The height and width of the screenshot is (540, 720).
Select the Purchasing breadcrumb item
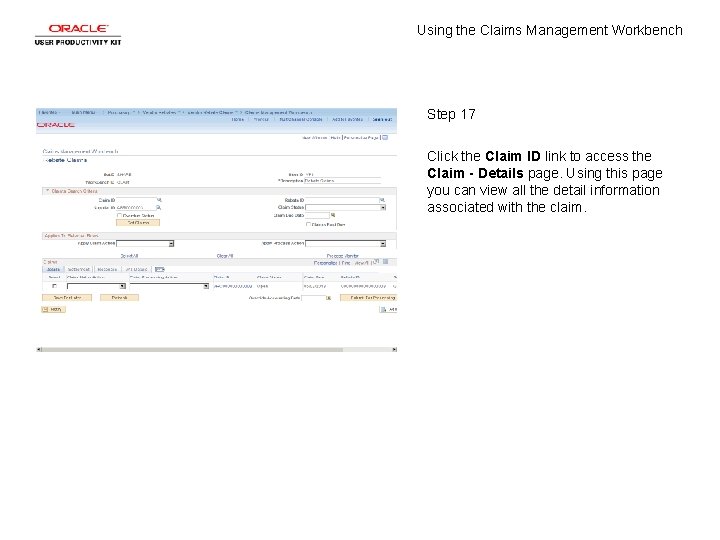(x=118, y=112)
